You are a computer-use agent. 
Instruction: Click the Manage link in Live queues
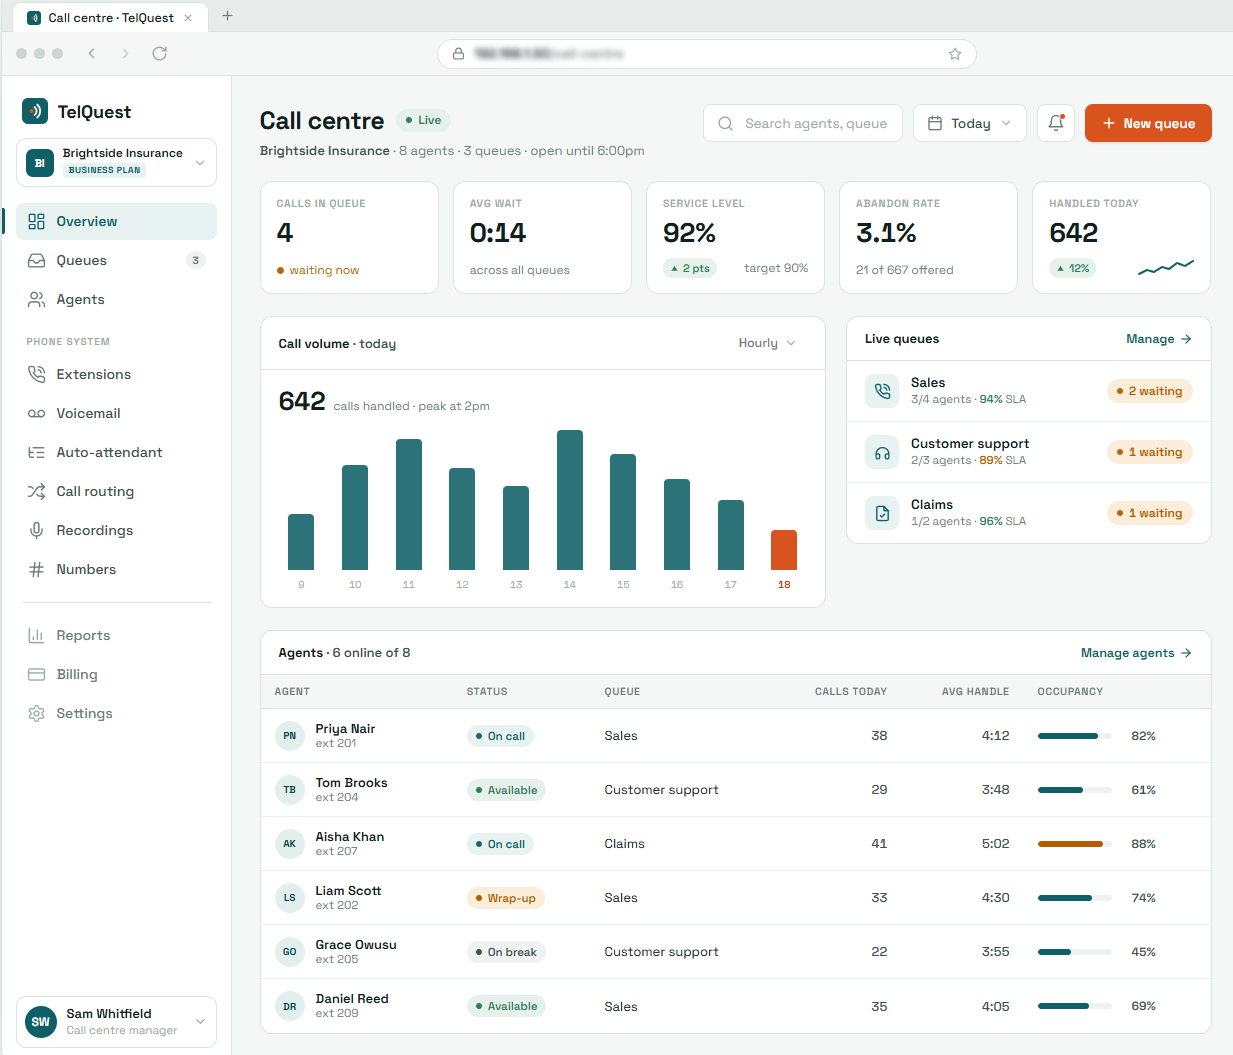tap(1159, 339)
